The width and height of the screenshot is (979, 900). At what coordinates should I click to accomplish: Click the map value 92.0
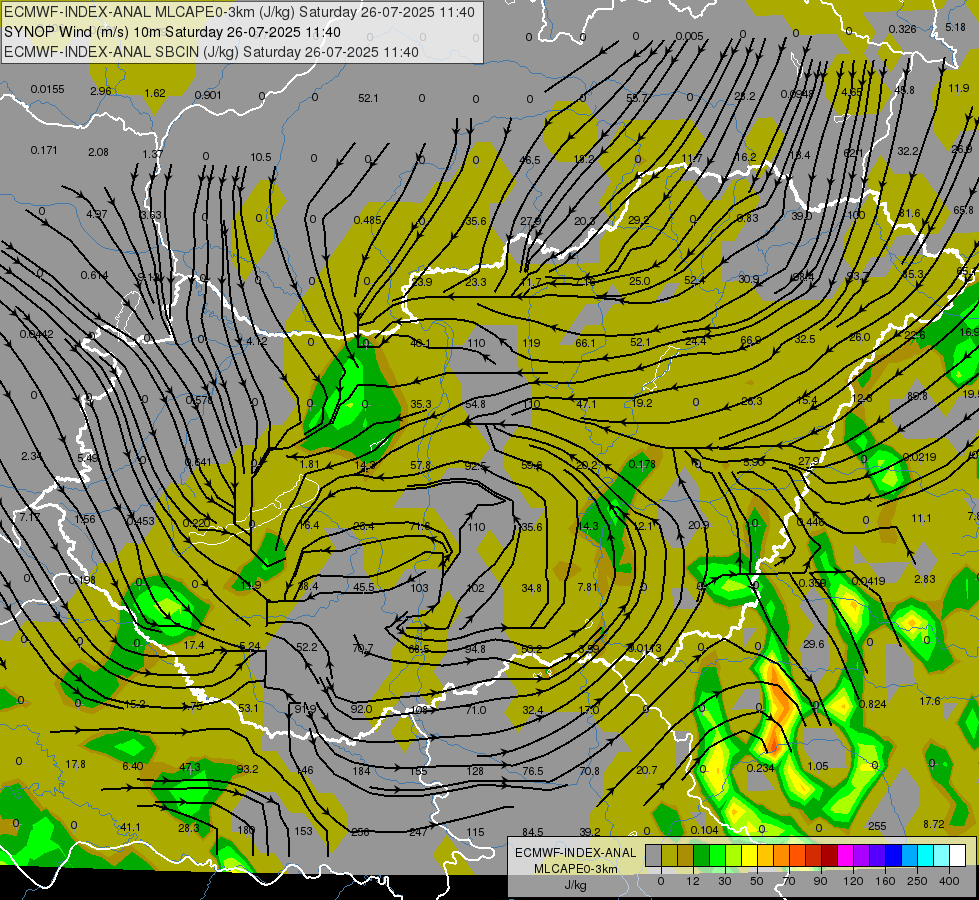coord(362,709)
